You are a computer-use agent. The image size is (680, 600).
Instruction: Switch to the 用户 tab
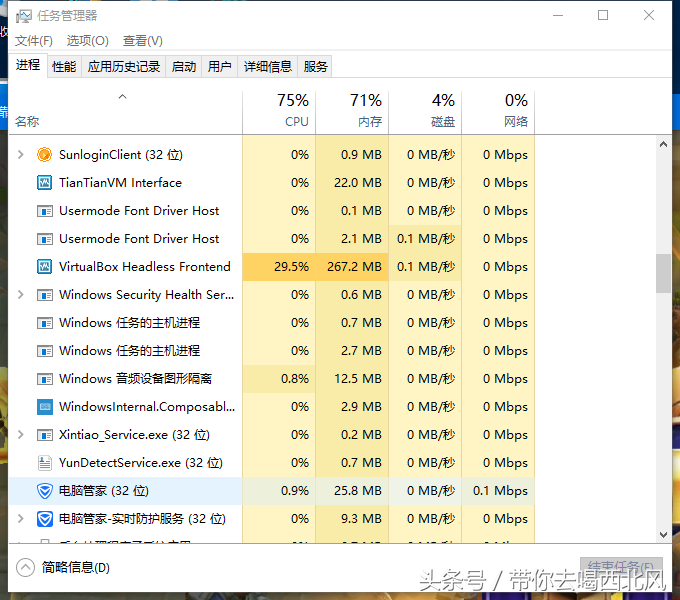click(219, 67)
